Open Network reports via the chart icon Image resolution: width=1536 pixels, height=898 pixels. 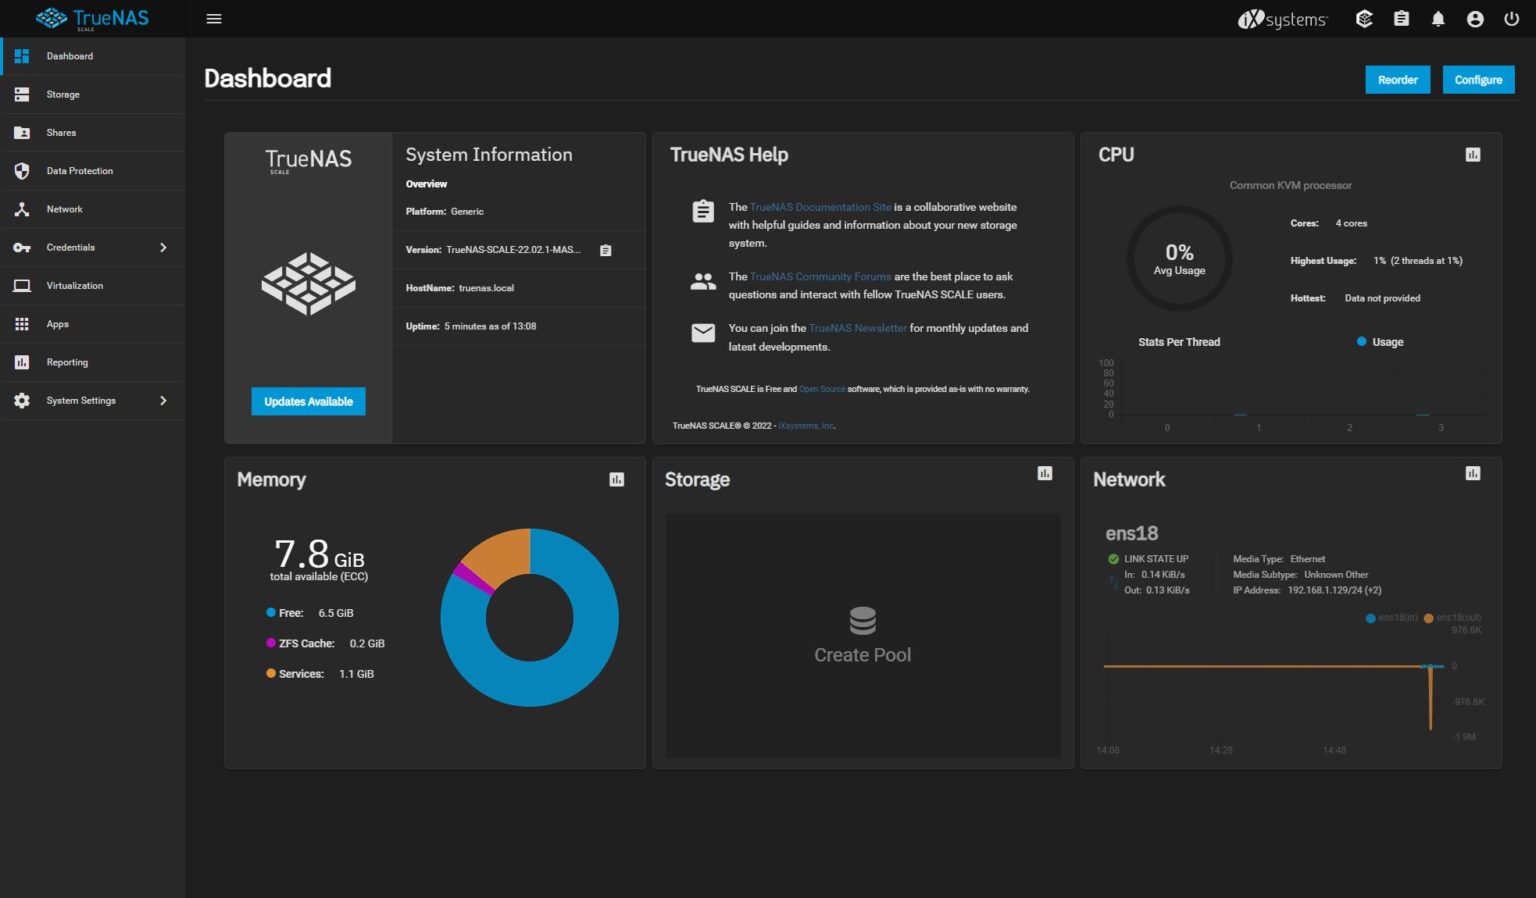pyautogui.click(x=1472, y=472)
